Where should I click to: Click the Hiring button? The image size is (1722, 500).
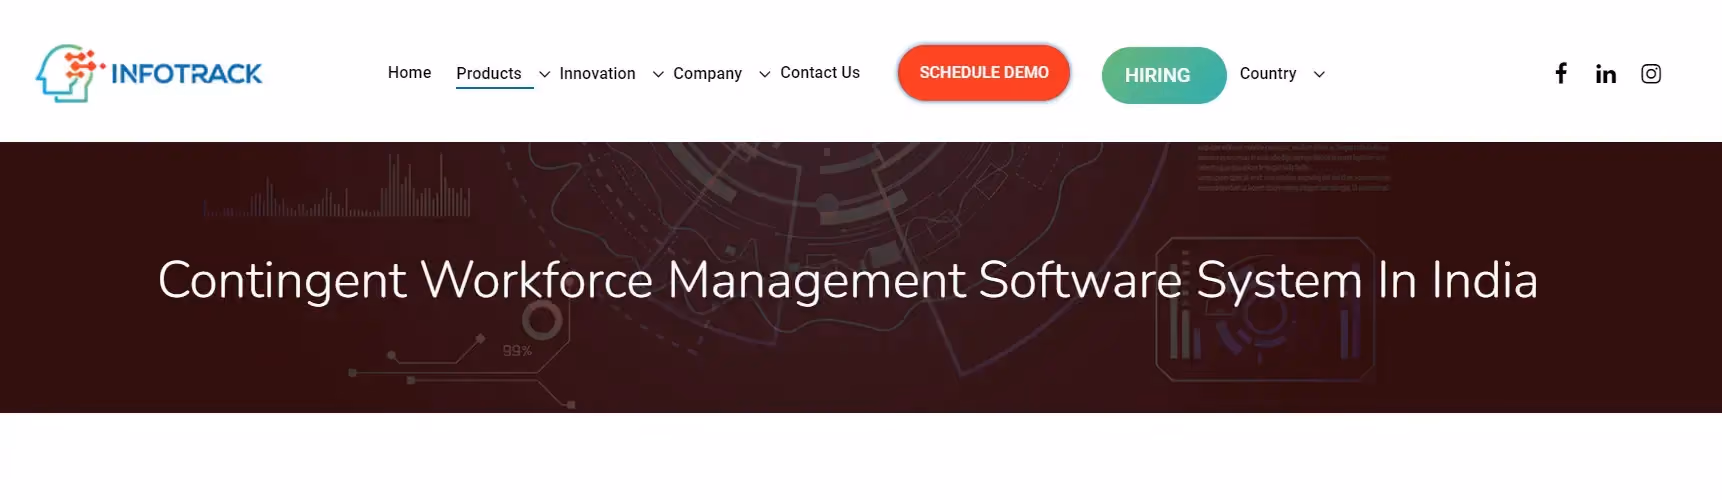click(x=1164, y=75)
